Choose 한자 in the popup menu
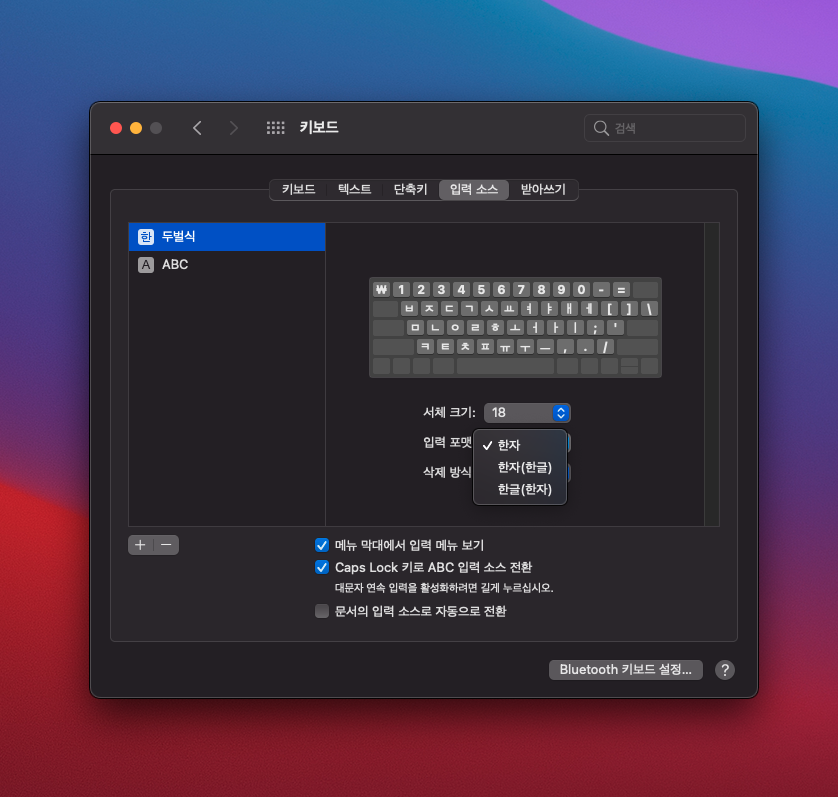Viewport: 838px width, 797px height. (x=520, y=445)
